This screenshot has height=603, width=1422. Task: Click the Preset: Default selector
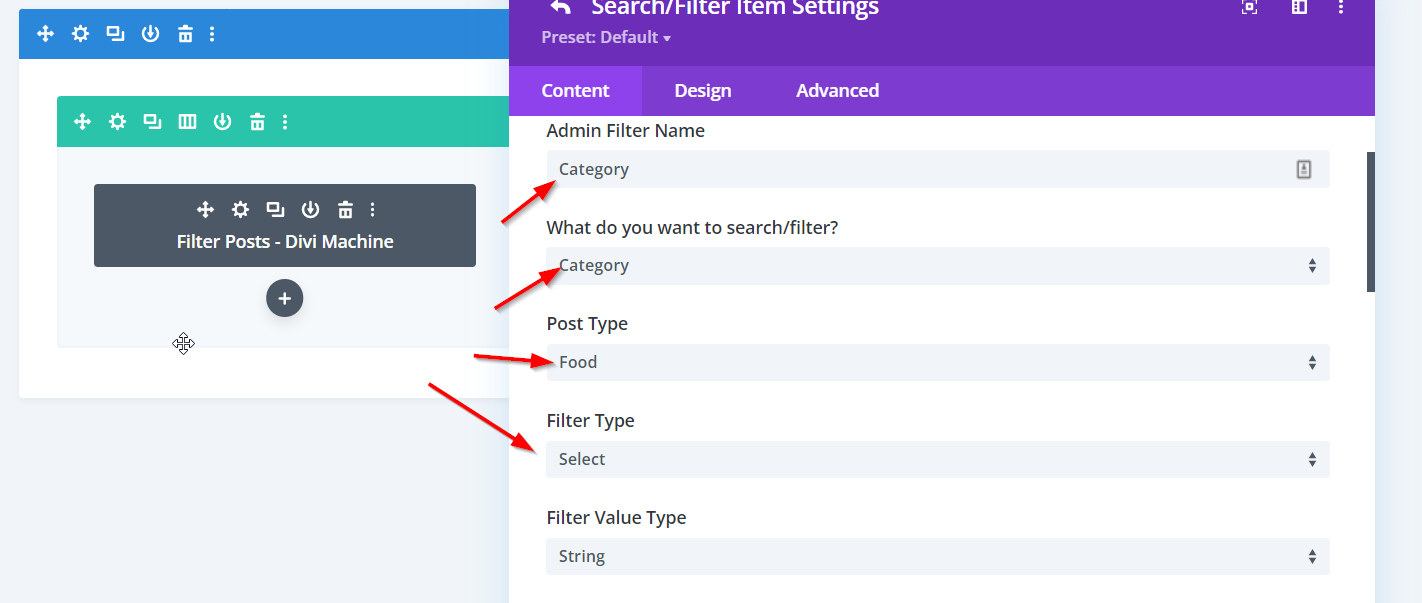pos(605,38)
